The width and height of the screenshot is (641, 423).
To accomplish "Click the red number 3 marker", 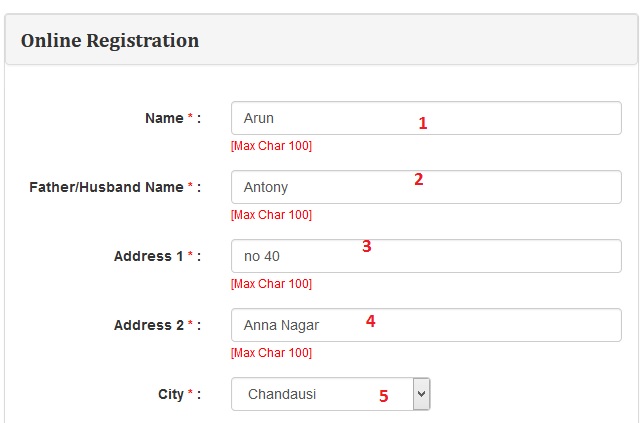I will tap(367, 245).
